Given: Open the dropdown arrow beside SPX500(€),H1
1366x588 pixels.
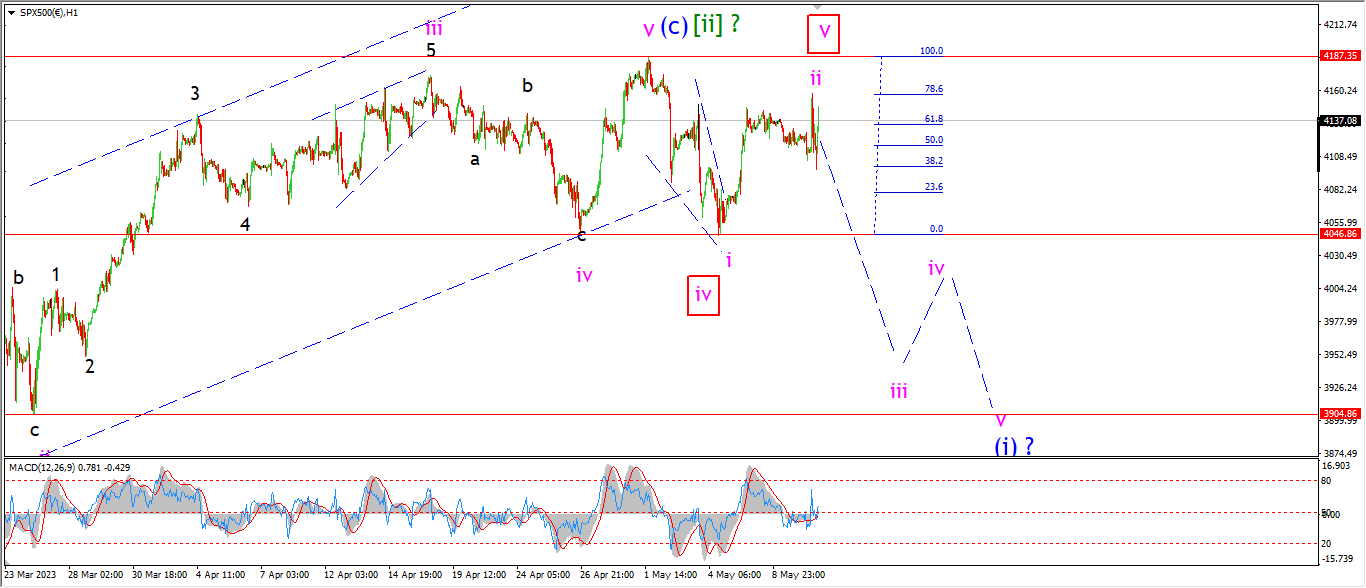Looking at the screenshot, I should (10, 12).
